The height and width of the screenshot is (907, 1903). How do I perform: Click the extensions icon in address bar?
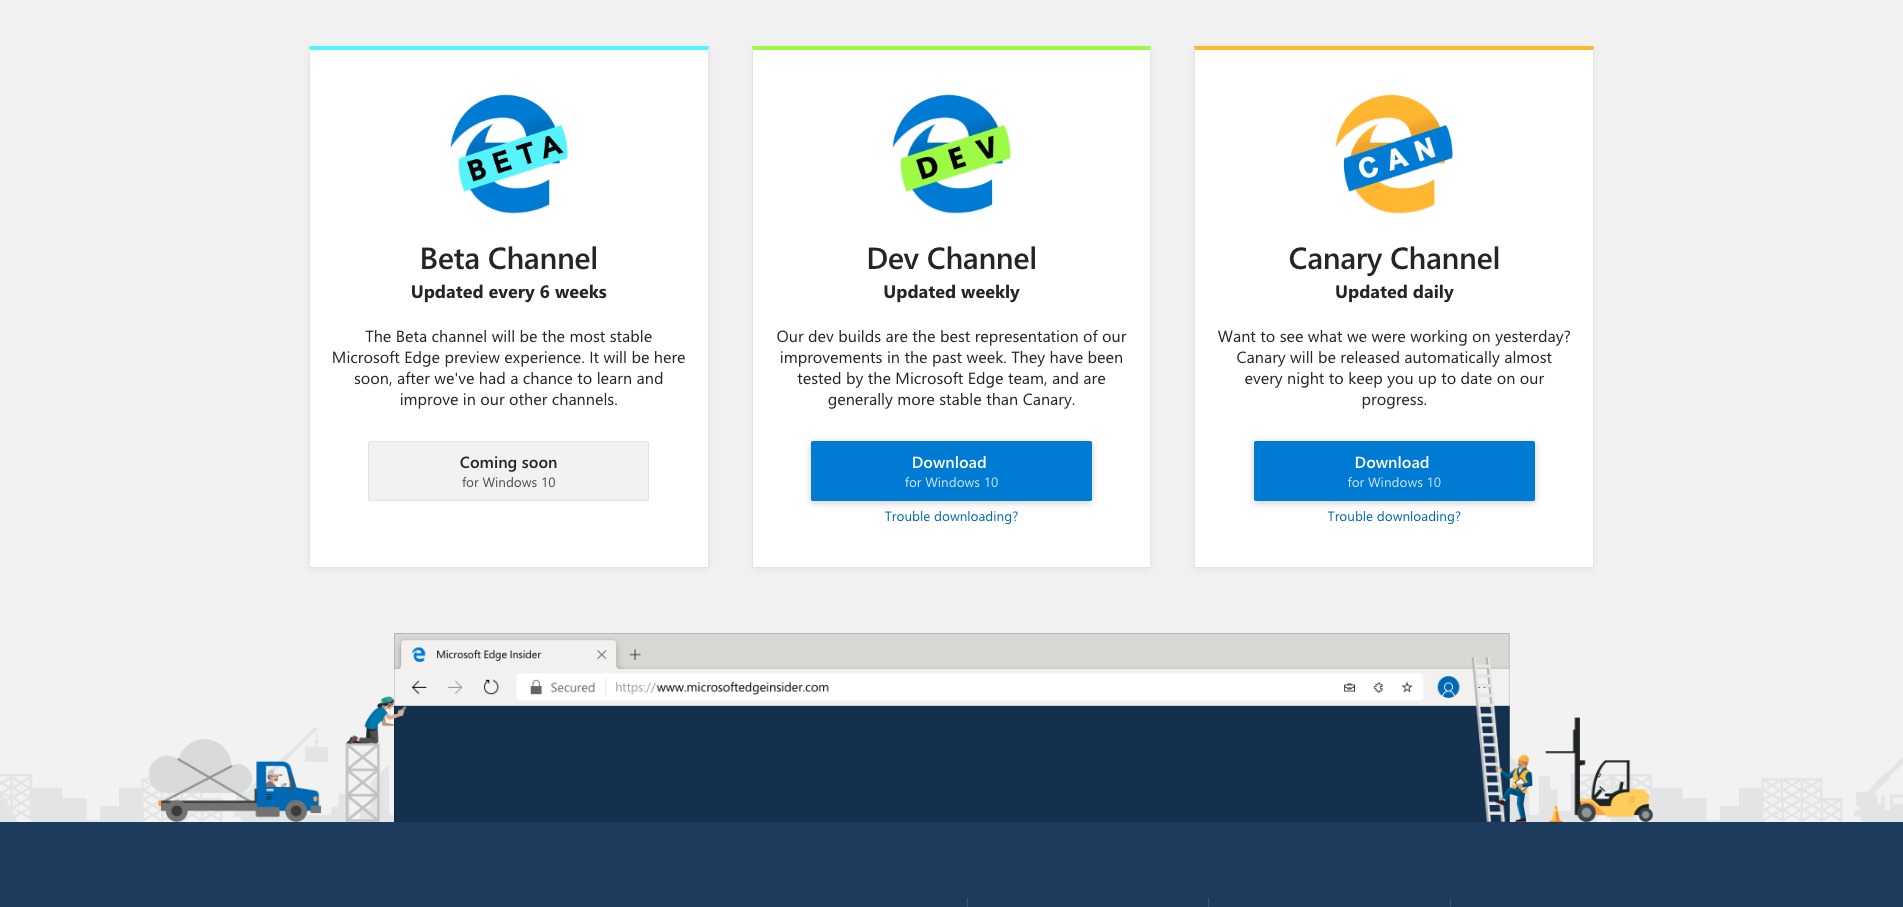1378,687
